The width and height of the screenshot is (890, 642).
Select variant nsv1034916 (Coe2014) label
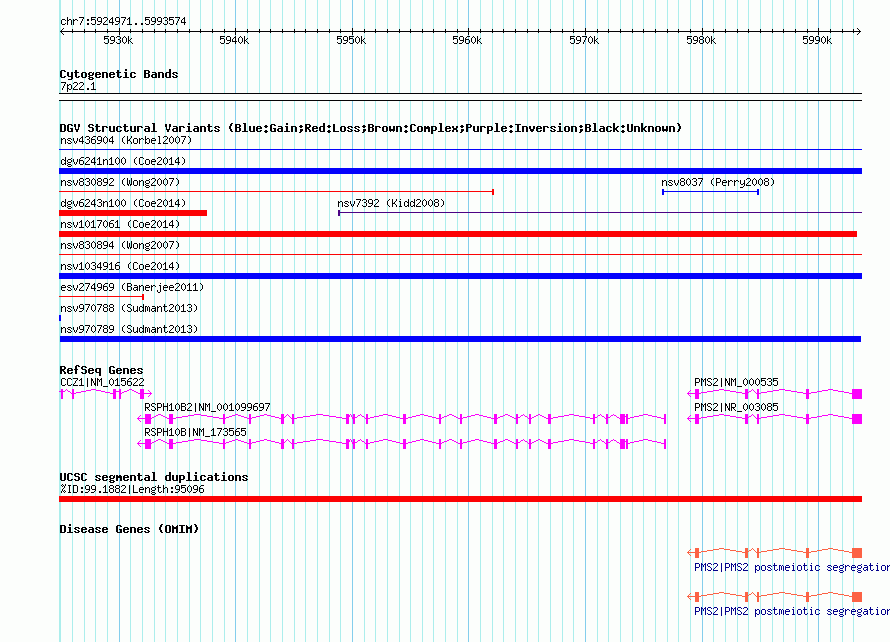tap(120, 266)
